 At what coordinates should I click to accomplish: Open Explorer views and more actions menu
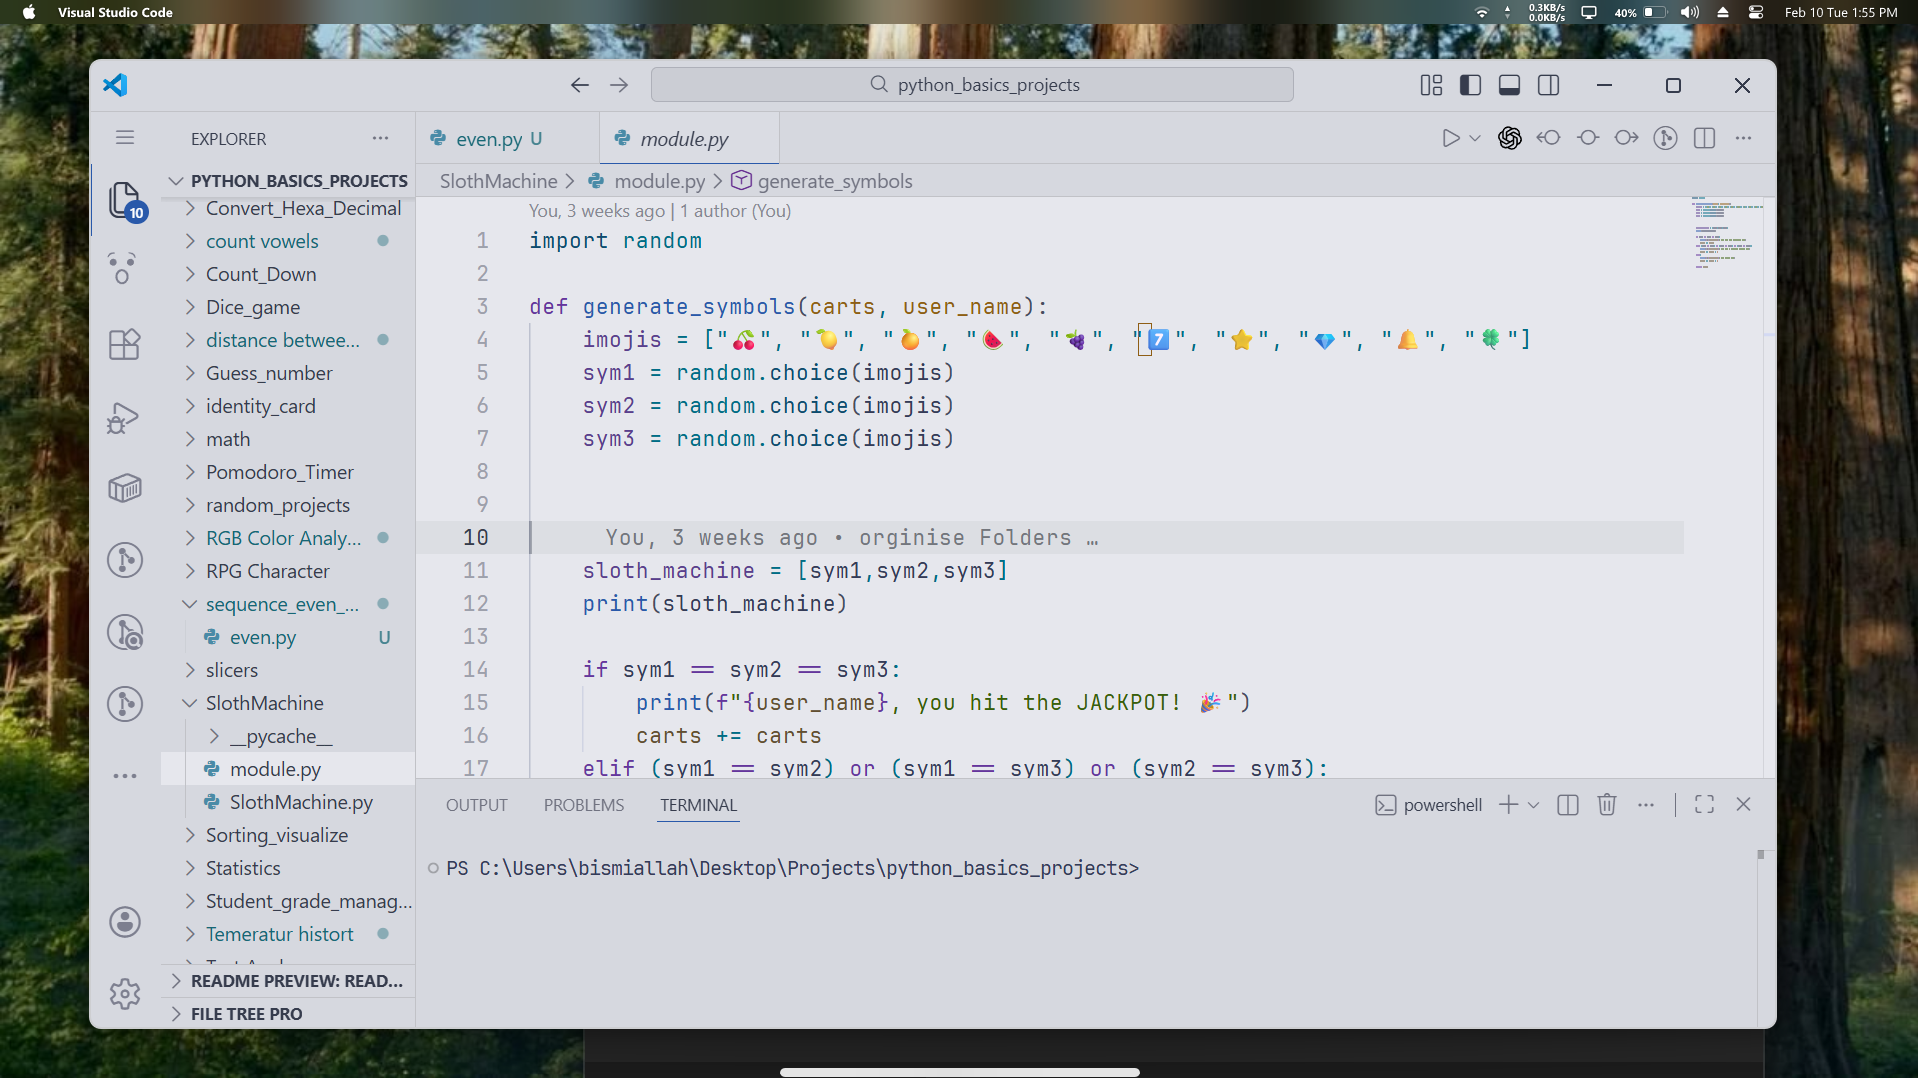(x=380, y=138)
